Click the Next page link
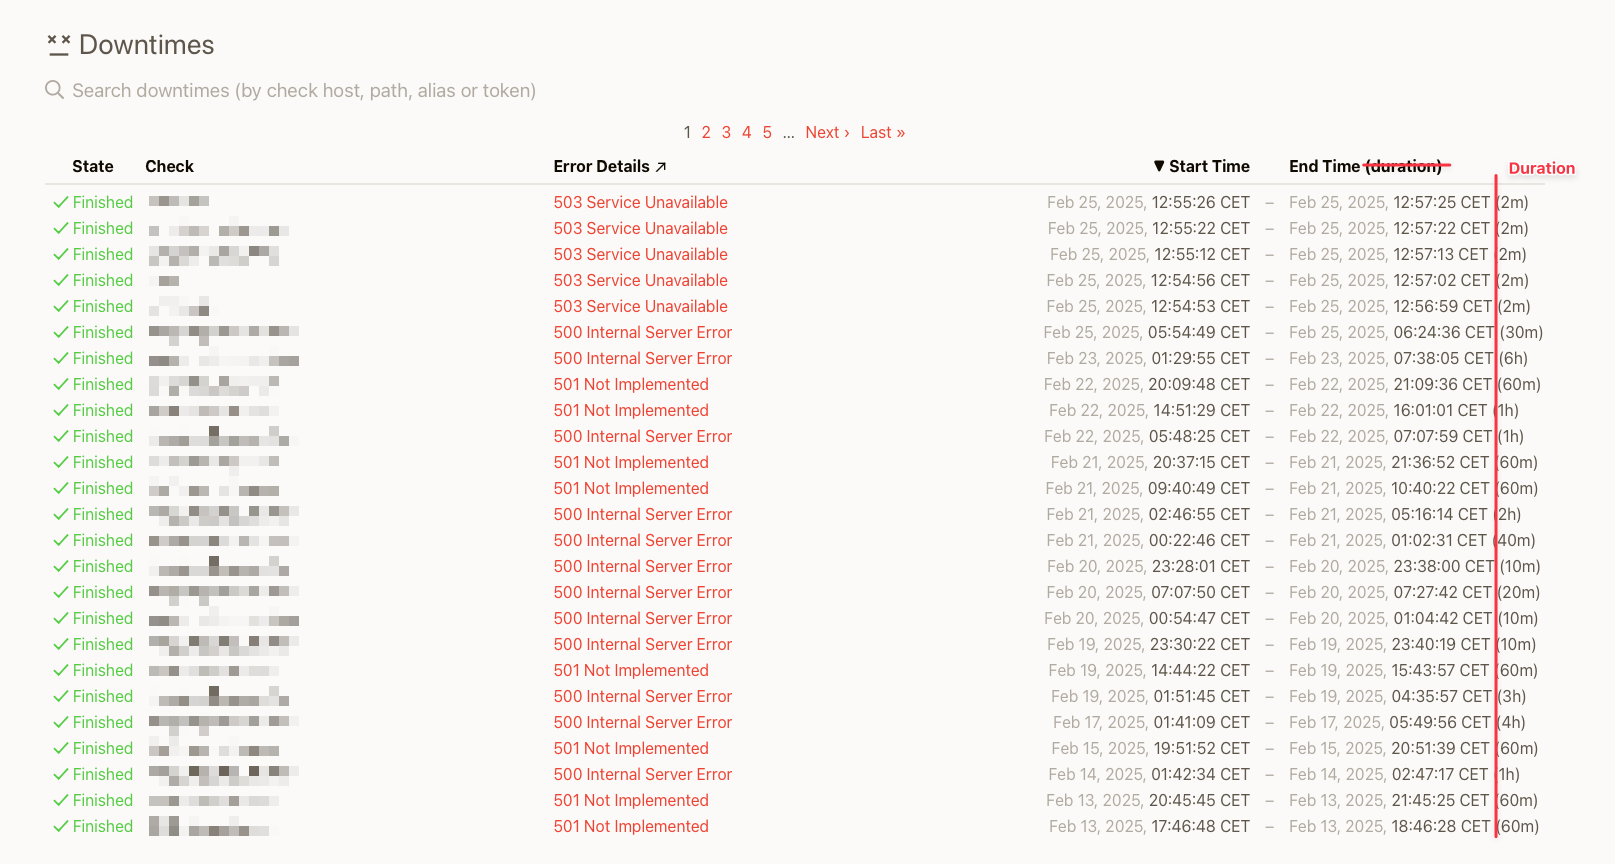This screenshot has height=864, width=1615. (827, 132)
